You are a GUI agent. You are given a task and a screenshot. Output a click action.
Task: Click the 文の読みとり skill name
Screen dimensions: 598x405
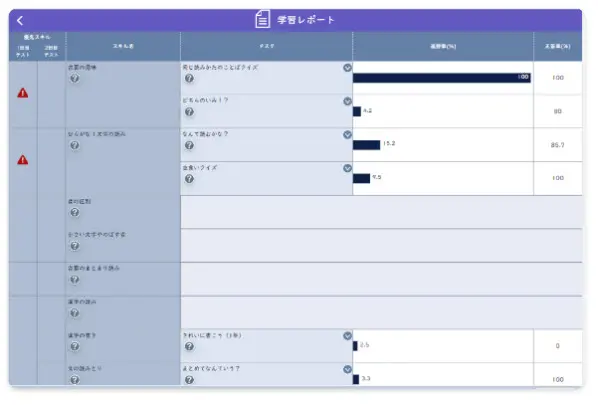[85, 368]
